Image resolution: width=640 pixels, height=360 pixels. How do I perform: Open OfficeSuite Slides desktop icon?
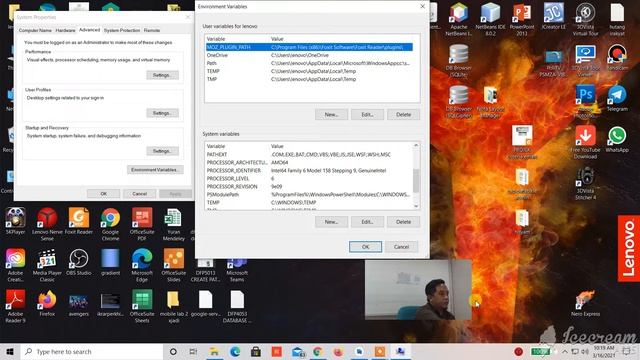click(173, 265)
